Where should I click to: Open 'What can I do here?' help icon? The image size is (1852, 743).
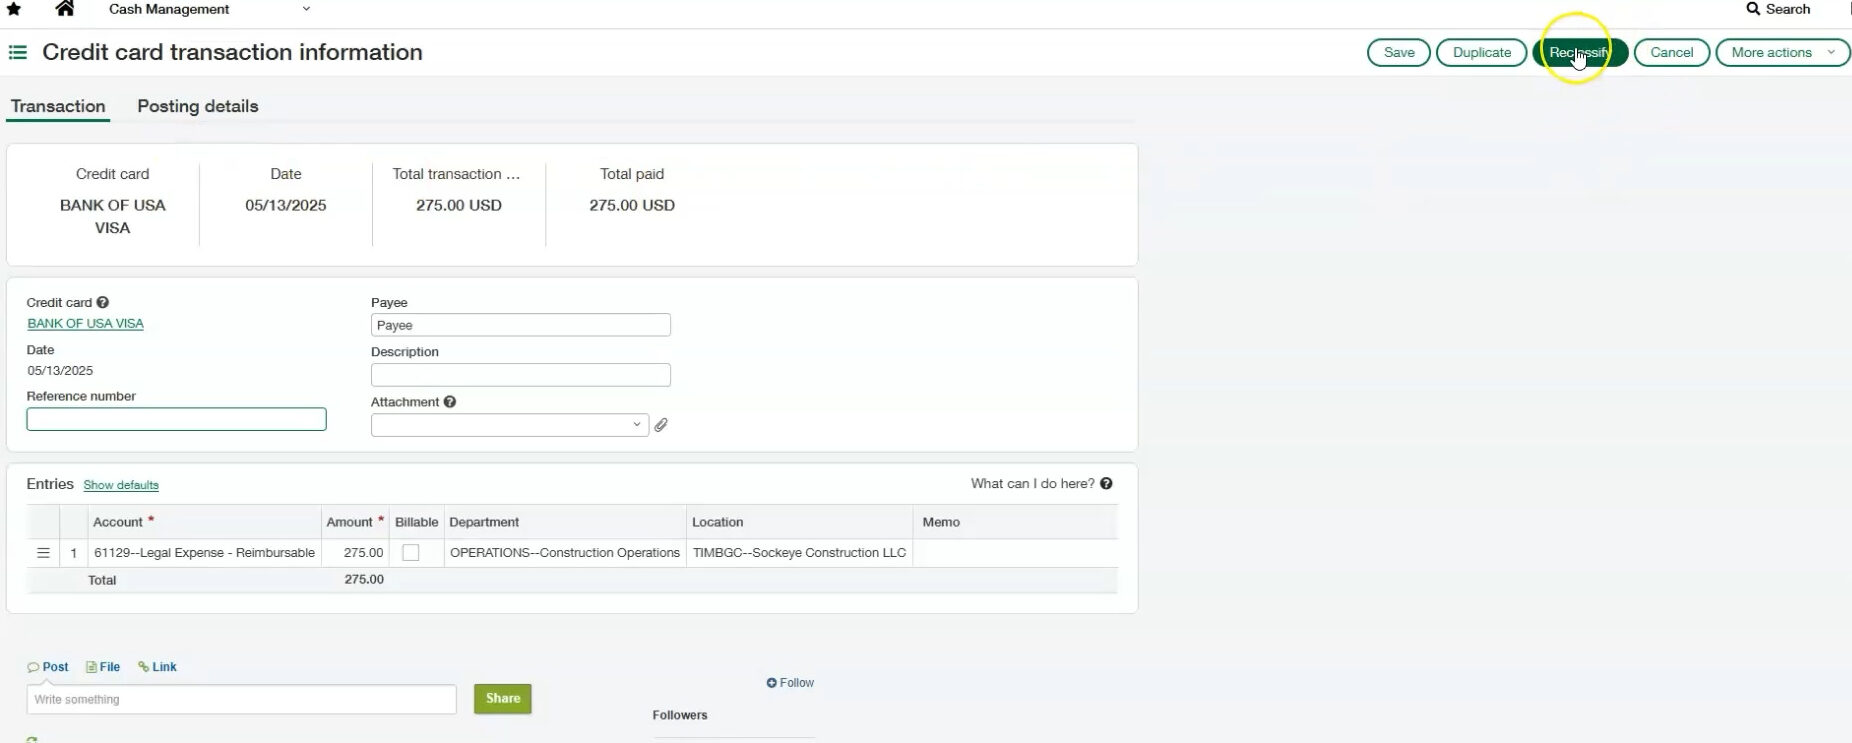pyautogui.click(x=1106, y=483)
